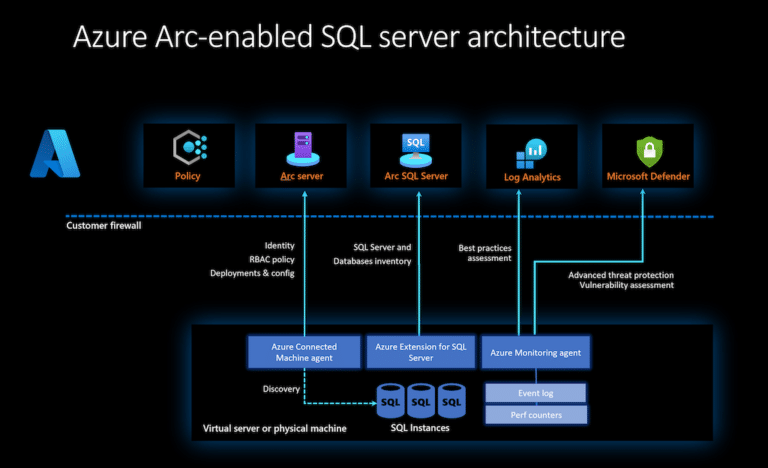This screenshot has width=768, height=468.
Task: Click the first SQL instance cylinder
Action: 390,400
